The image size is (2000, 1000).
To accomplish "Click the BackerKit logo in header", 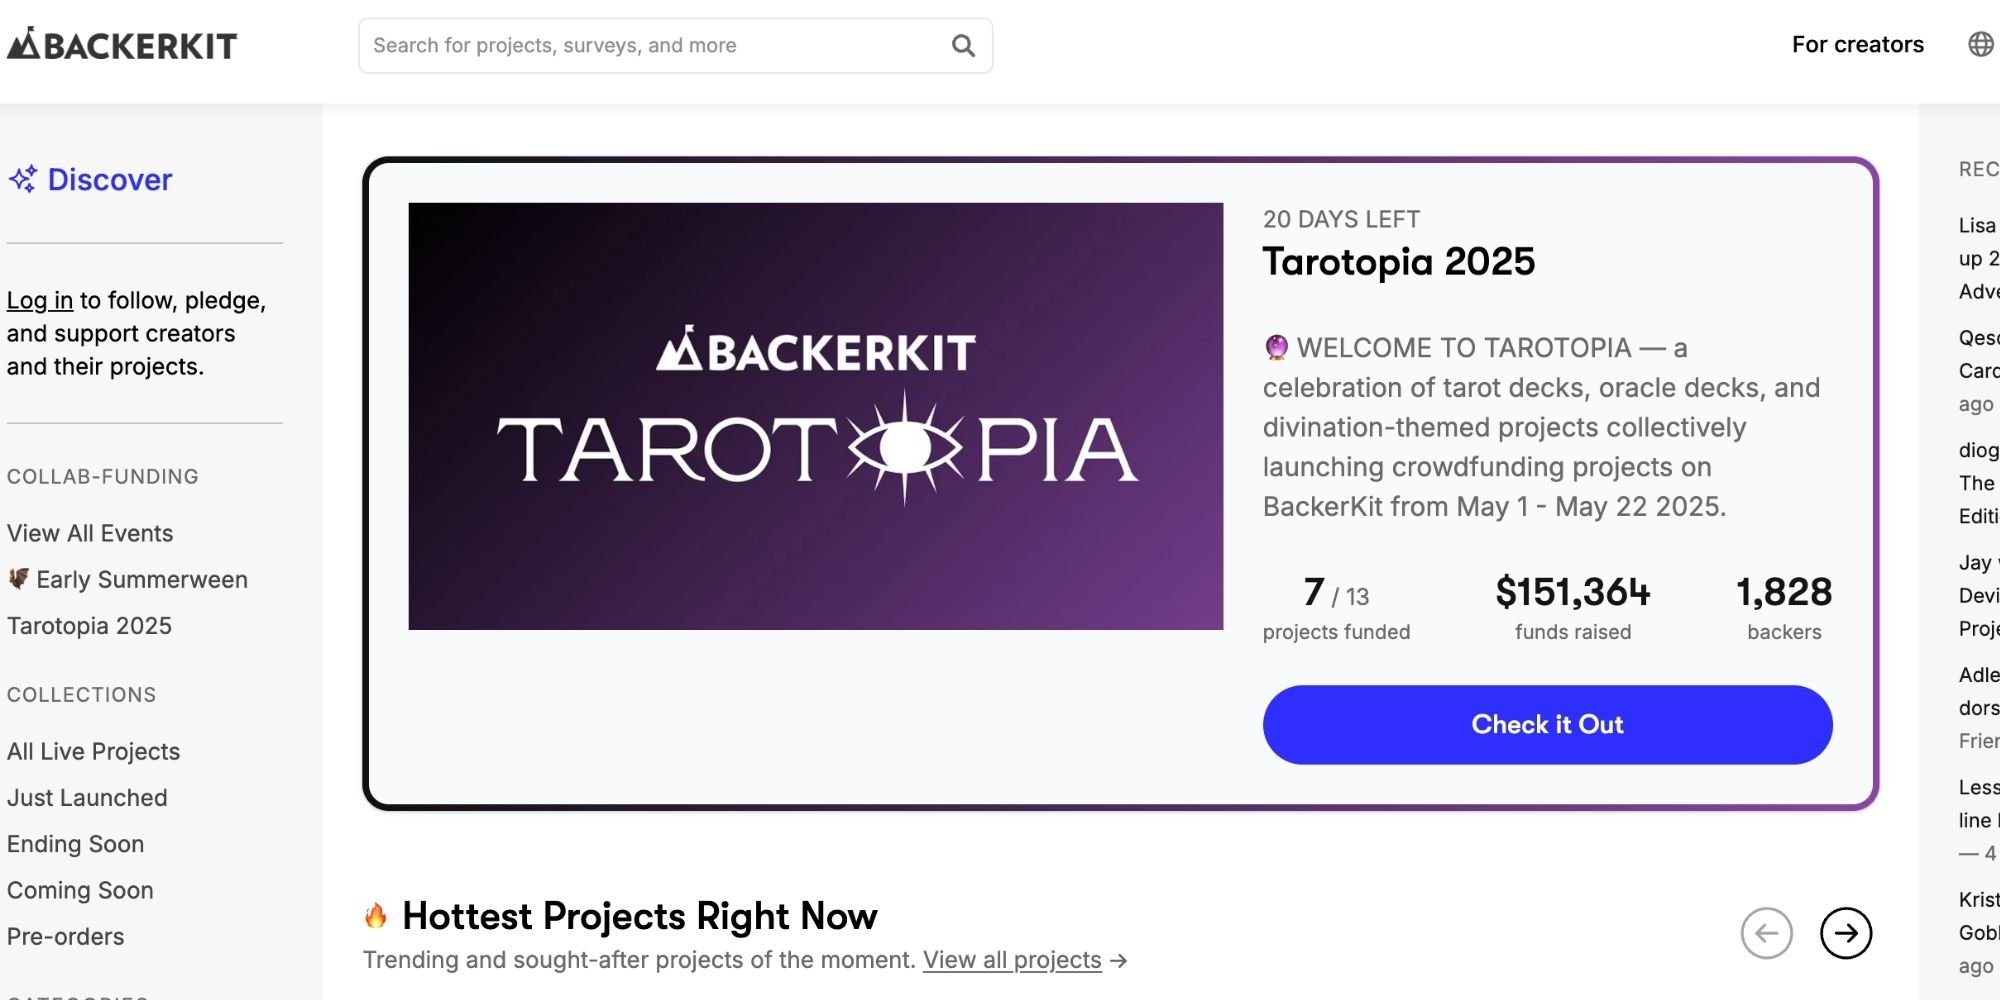I will [x=122, y=45].
